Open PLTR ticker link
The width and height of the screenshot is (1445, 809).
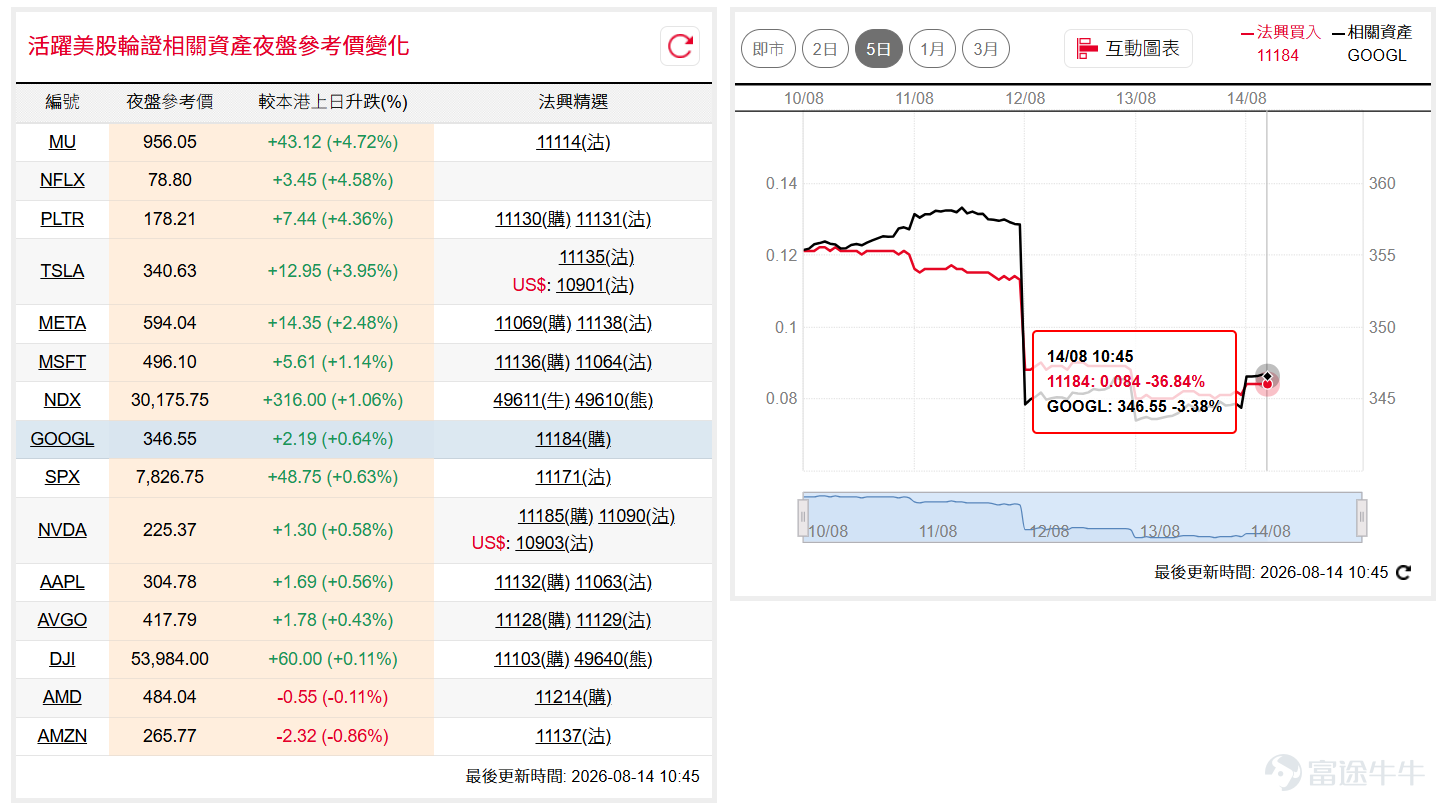(62, 219)
